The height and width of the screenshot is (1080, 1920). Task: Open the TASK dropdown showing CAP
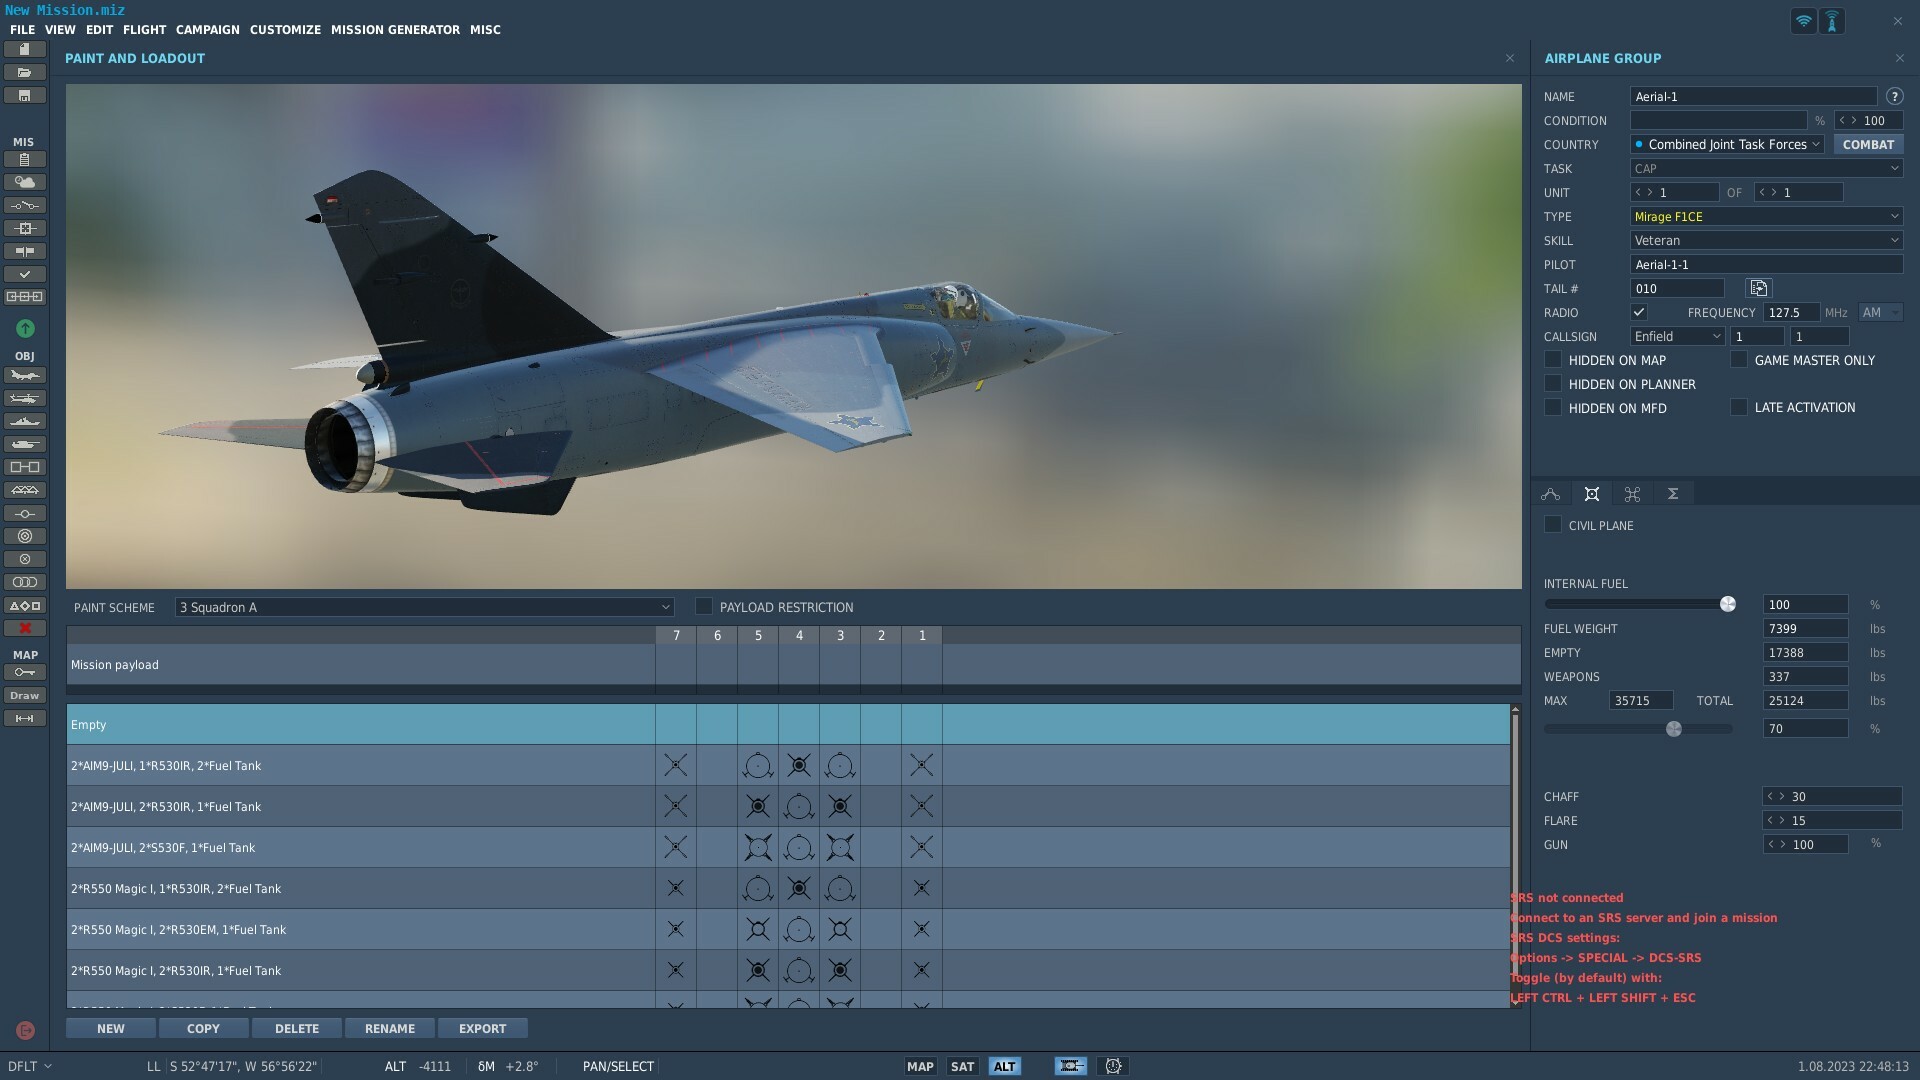coord(1766,168)
